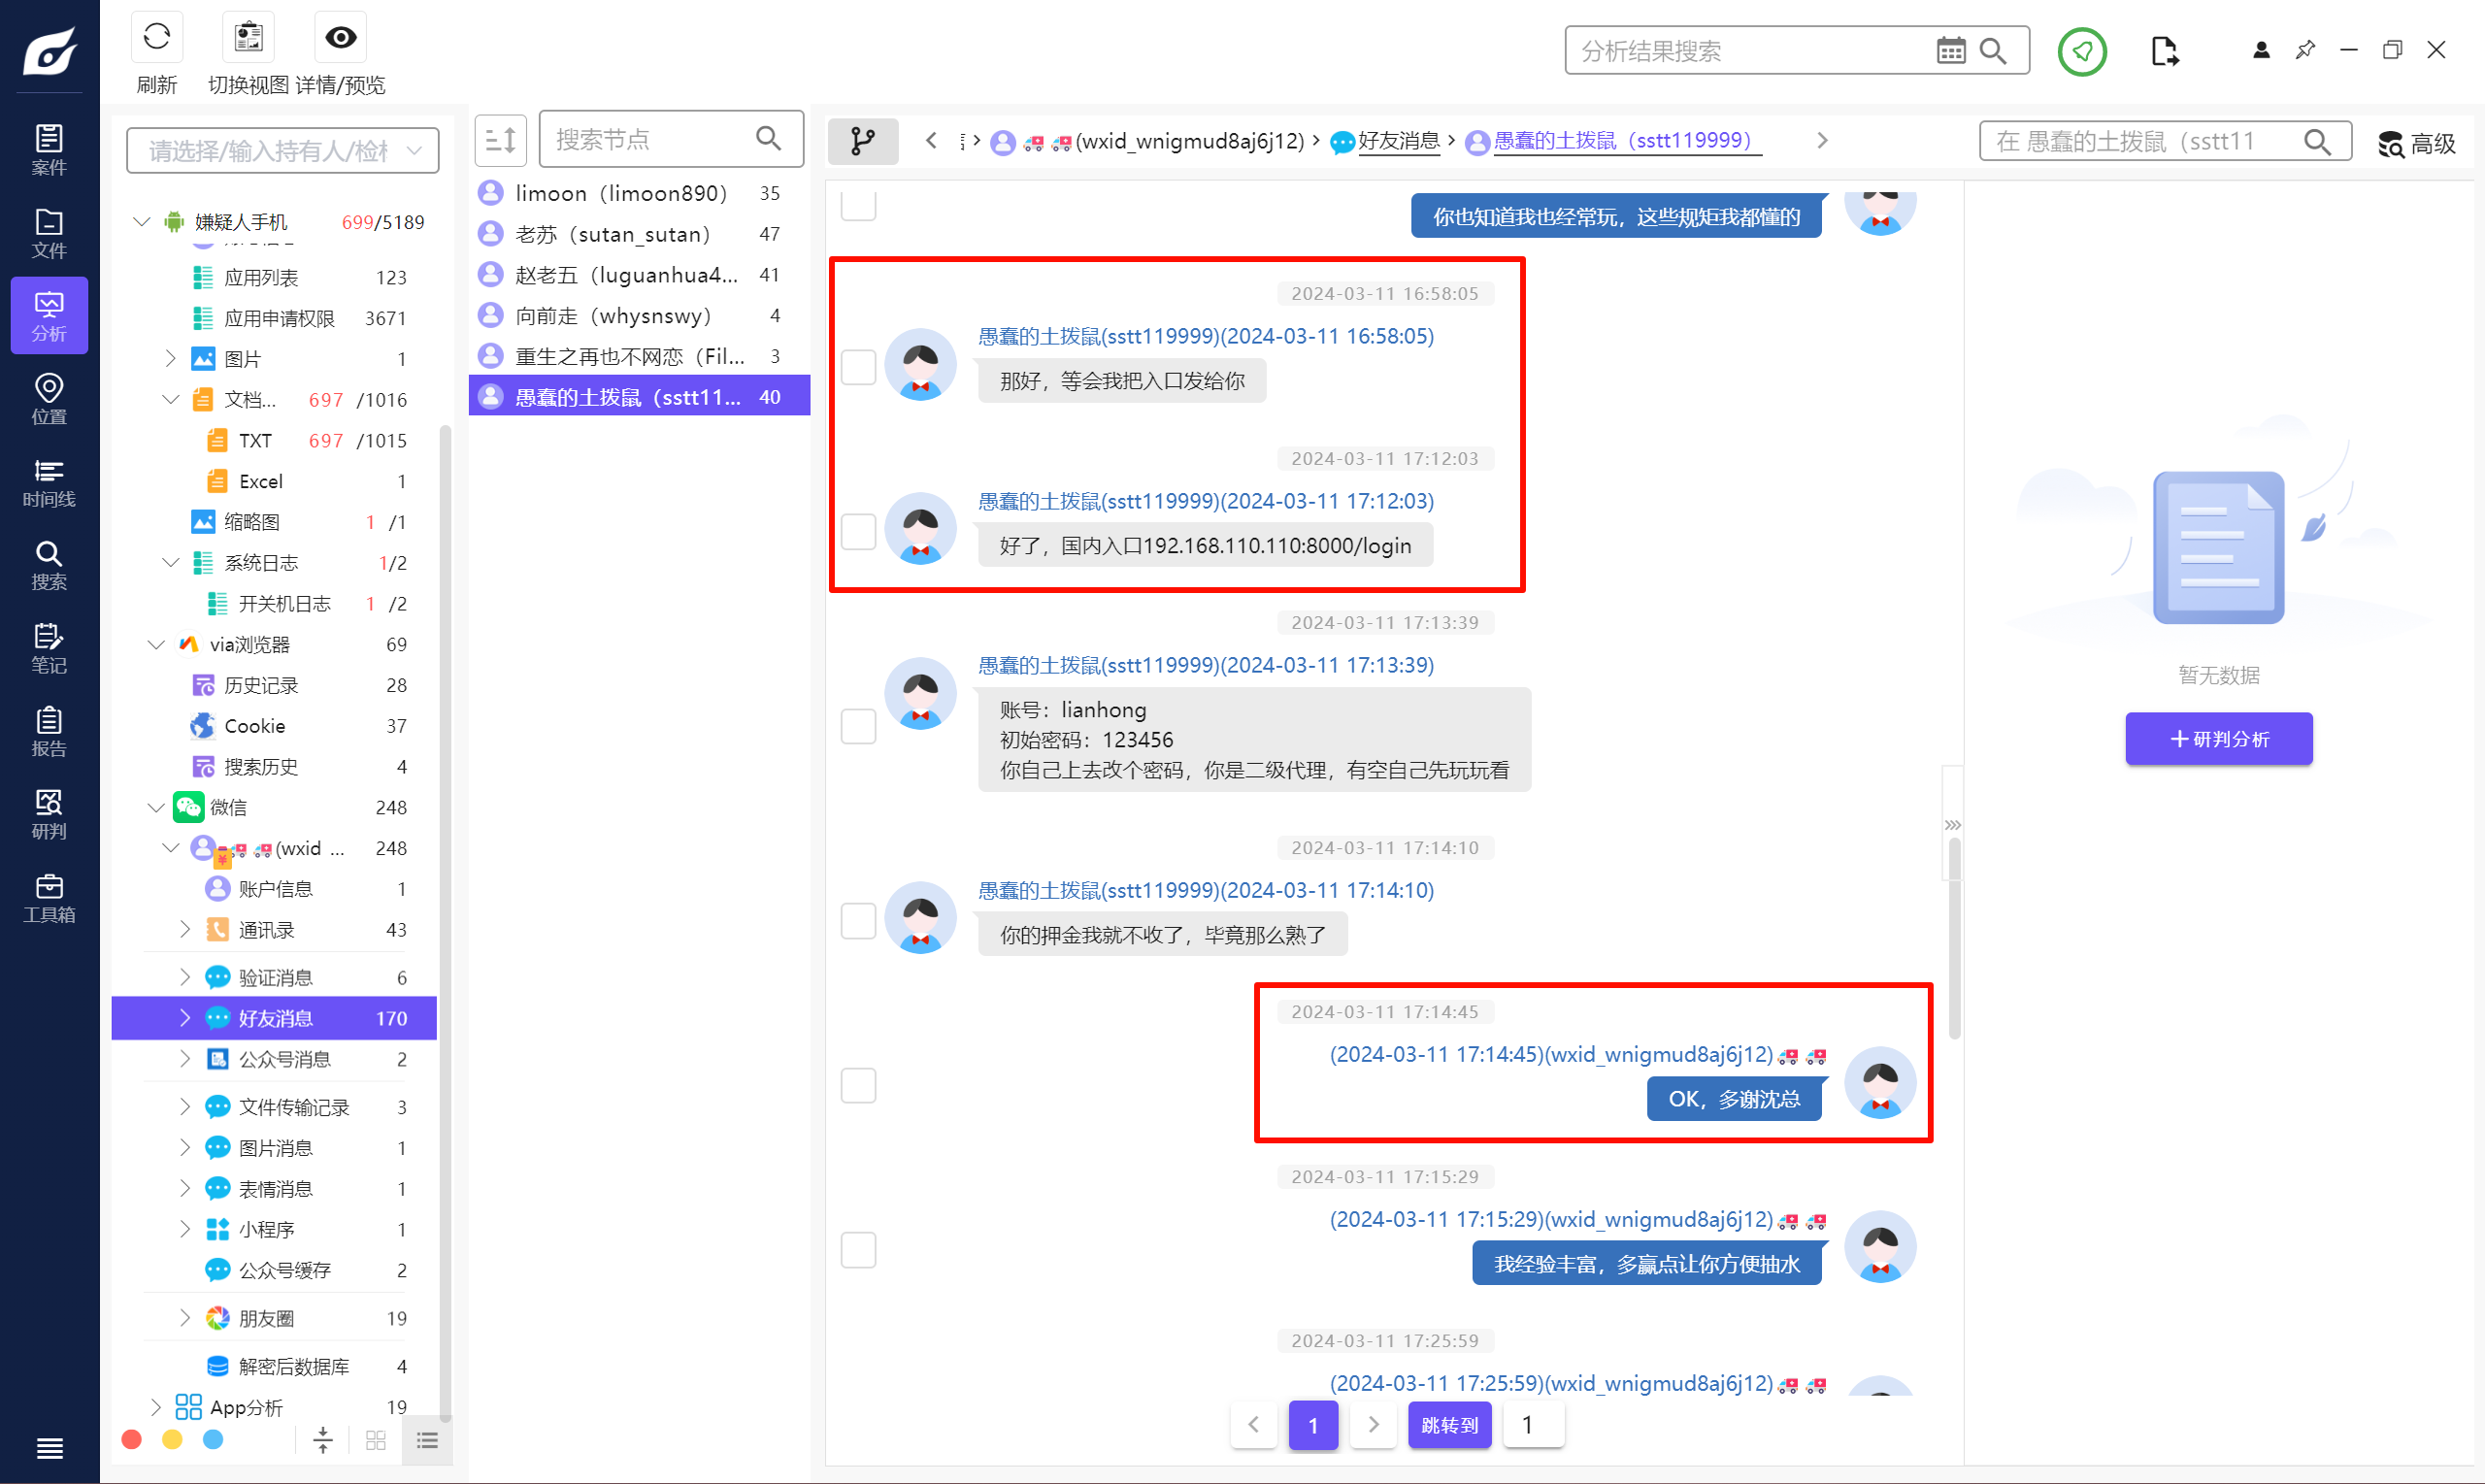Check the box for 你也知道我也经常玩 message
This screenshot has width=2485, height=1484.
(858, 205)
